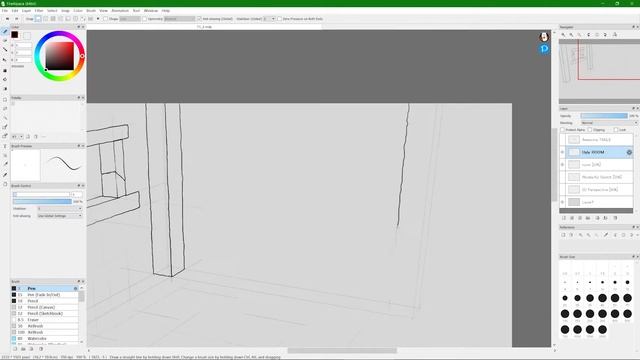
Task: Open the Blending mode dropdown
Action: point(609,123)
